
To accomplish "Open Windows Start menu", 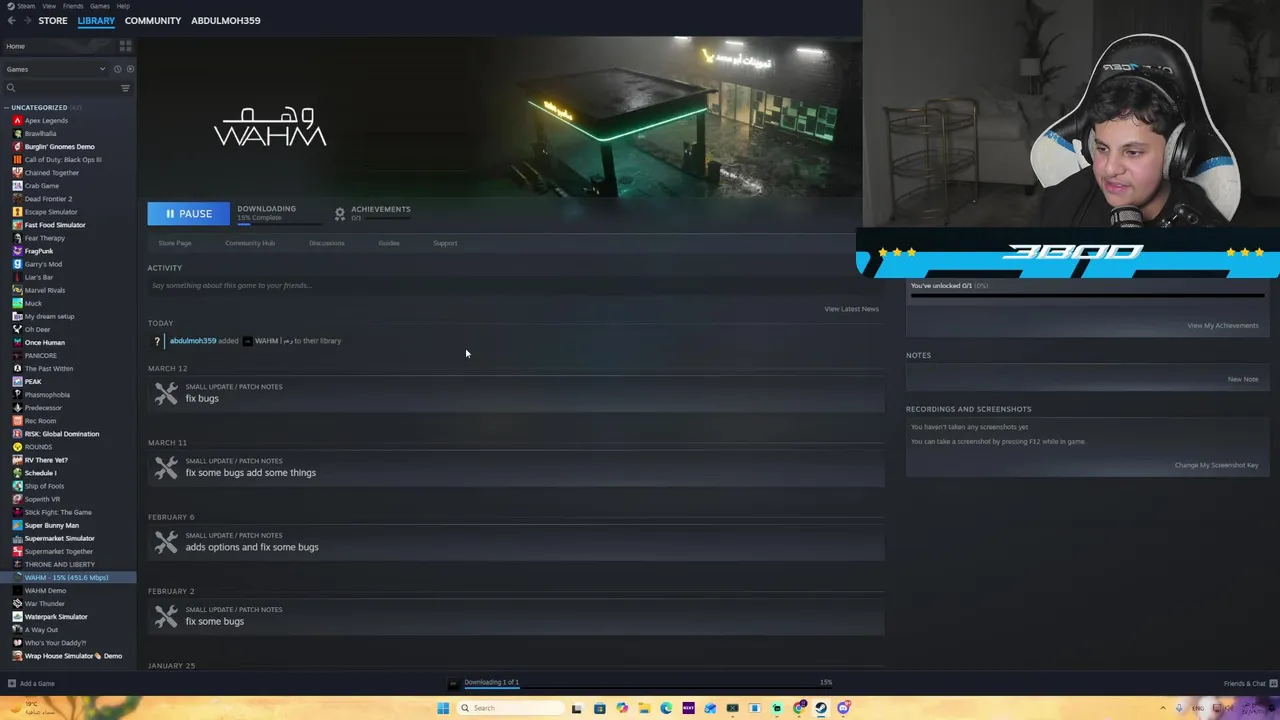I will pos(443,708).
